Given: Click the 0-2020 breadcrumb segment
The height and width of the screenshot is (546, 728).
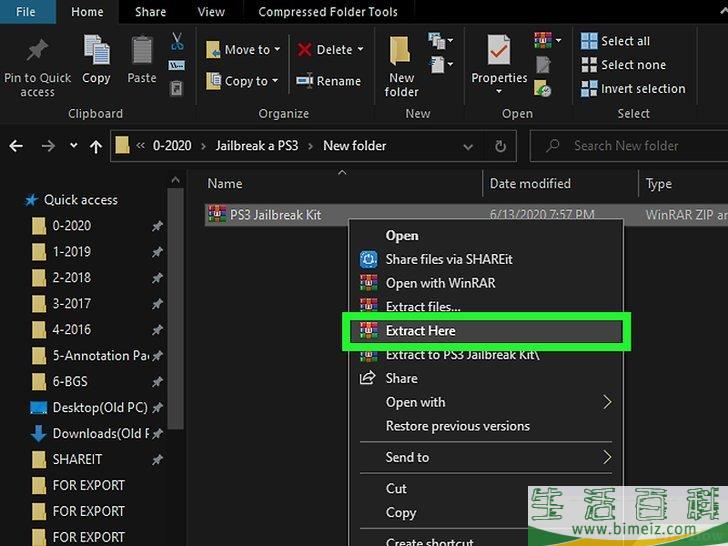Looking at the screenshot, I should [172, 146].
